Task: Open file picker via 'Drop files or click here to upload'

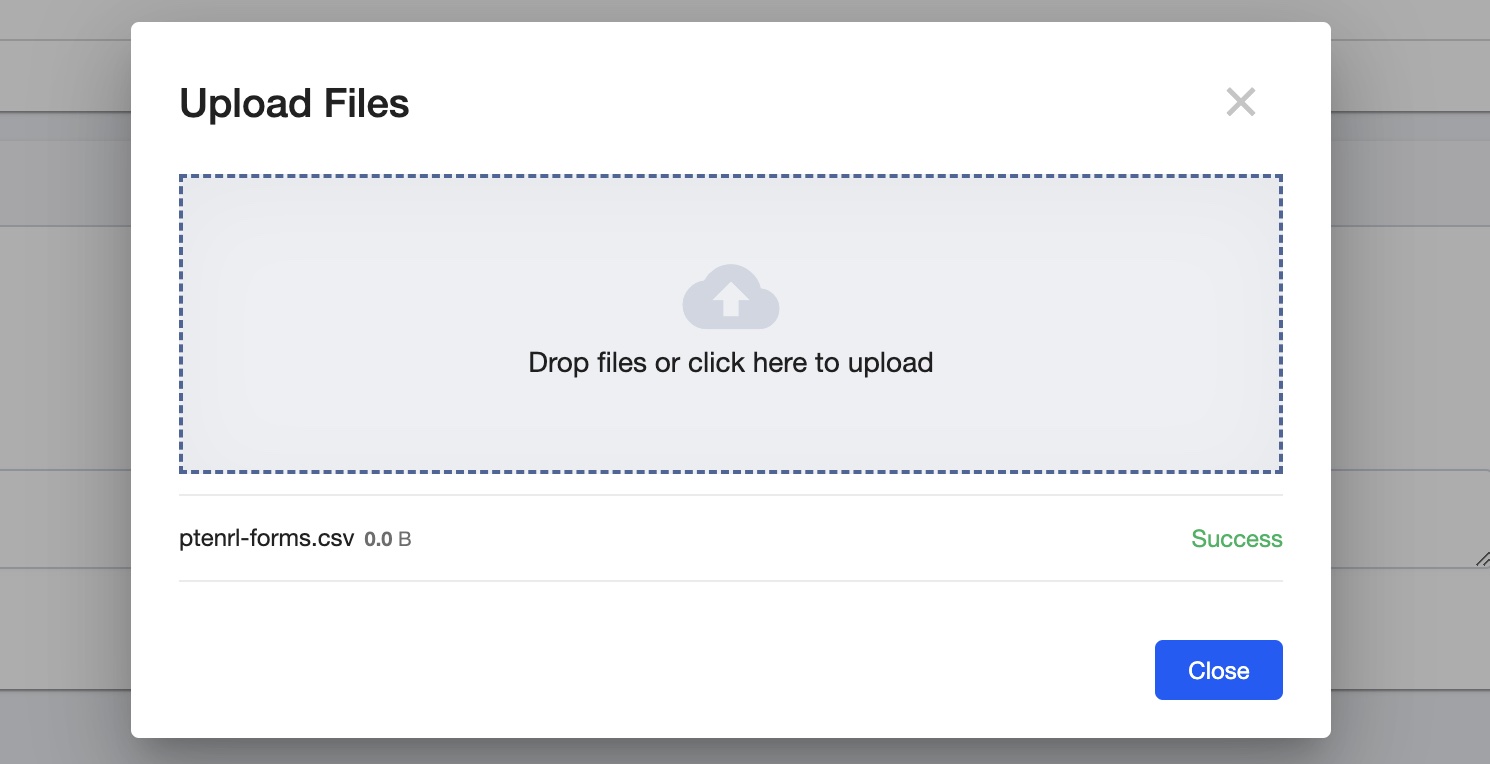Action: [x=730, y=362]
